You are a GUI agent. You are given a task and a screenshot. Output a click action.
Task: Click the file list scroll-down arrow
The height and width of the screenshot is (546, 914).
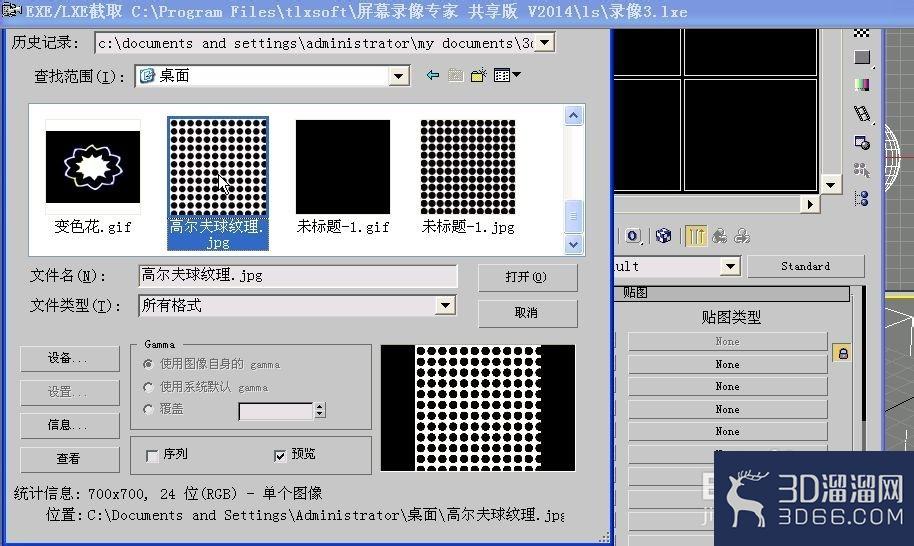tap(574, 244)
